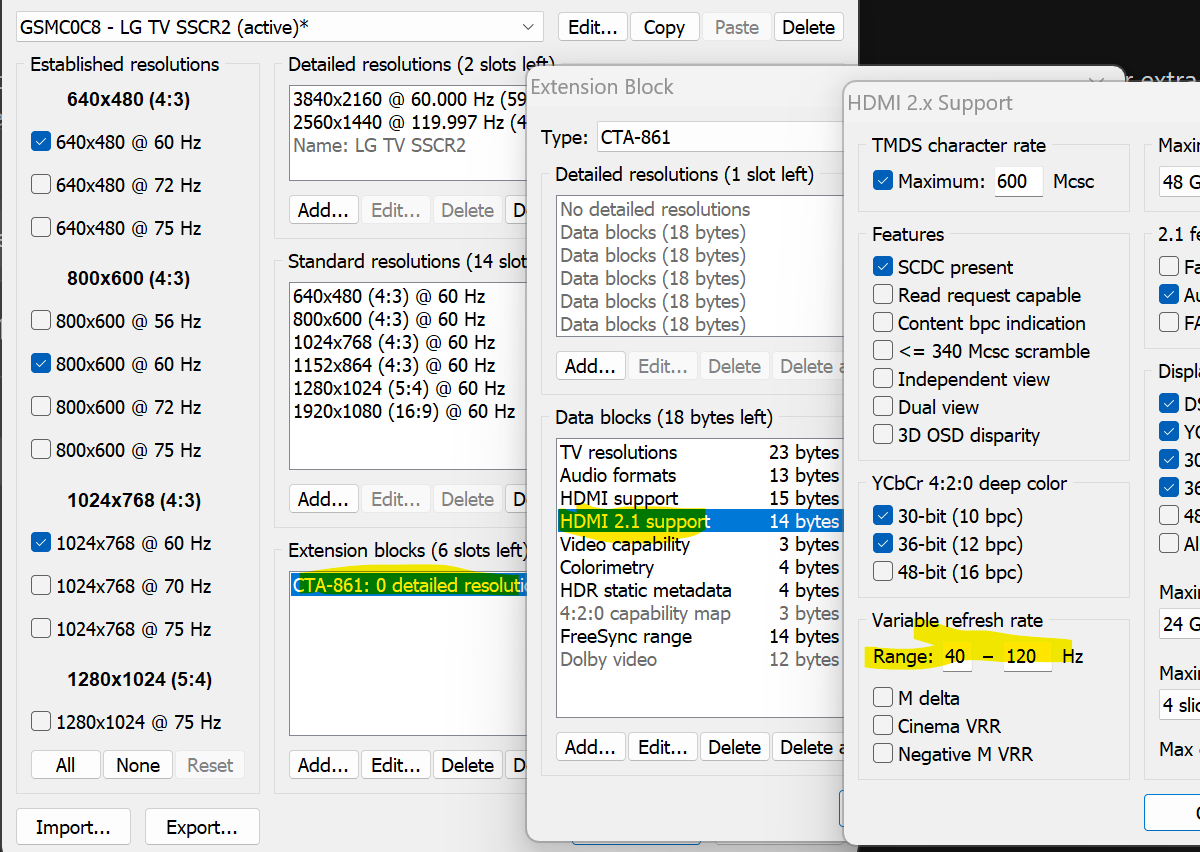Select FreeSync range data block
1200x852 pixels.
(x=699, y=636)
